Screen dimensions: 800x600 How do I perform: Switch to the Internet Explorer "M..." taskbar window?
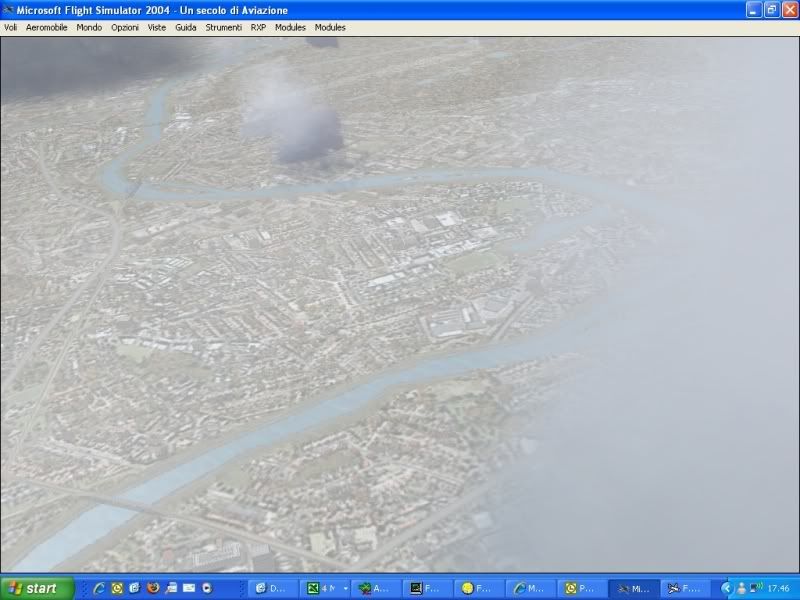tap(531, 588)
